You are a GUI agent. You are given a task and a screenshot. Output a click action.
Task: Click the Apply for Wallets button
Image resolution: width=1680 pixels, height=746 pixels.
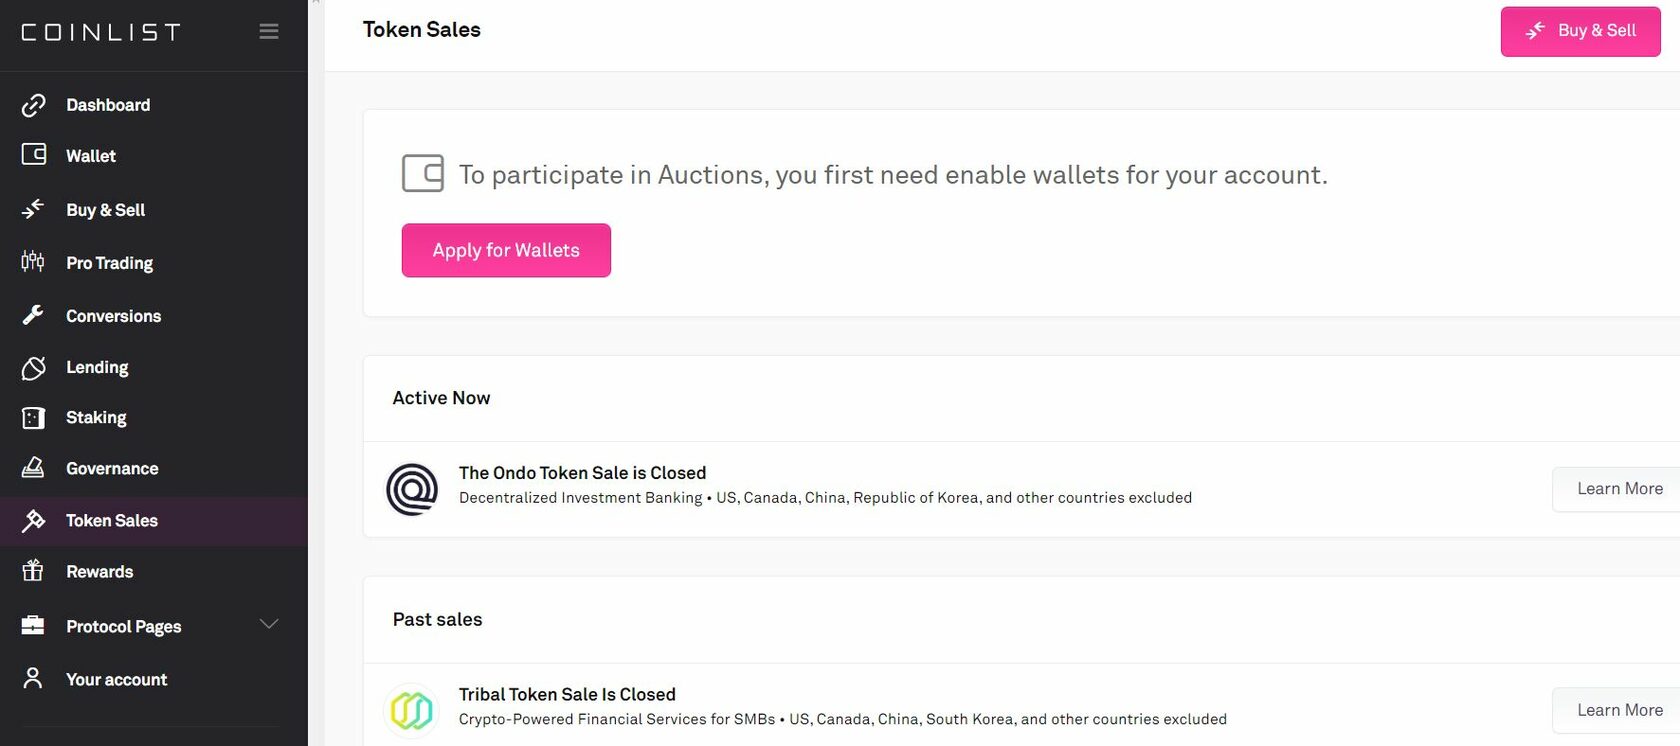[506, 250]
